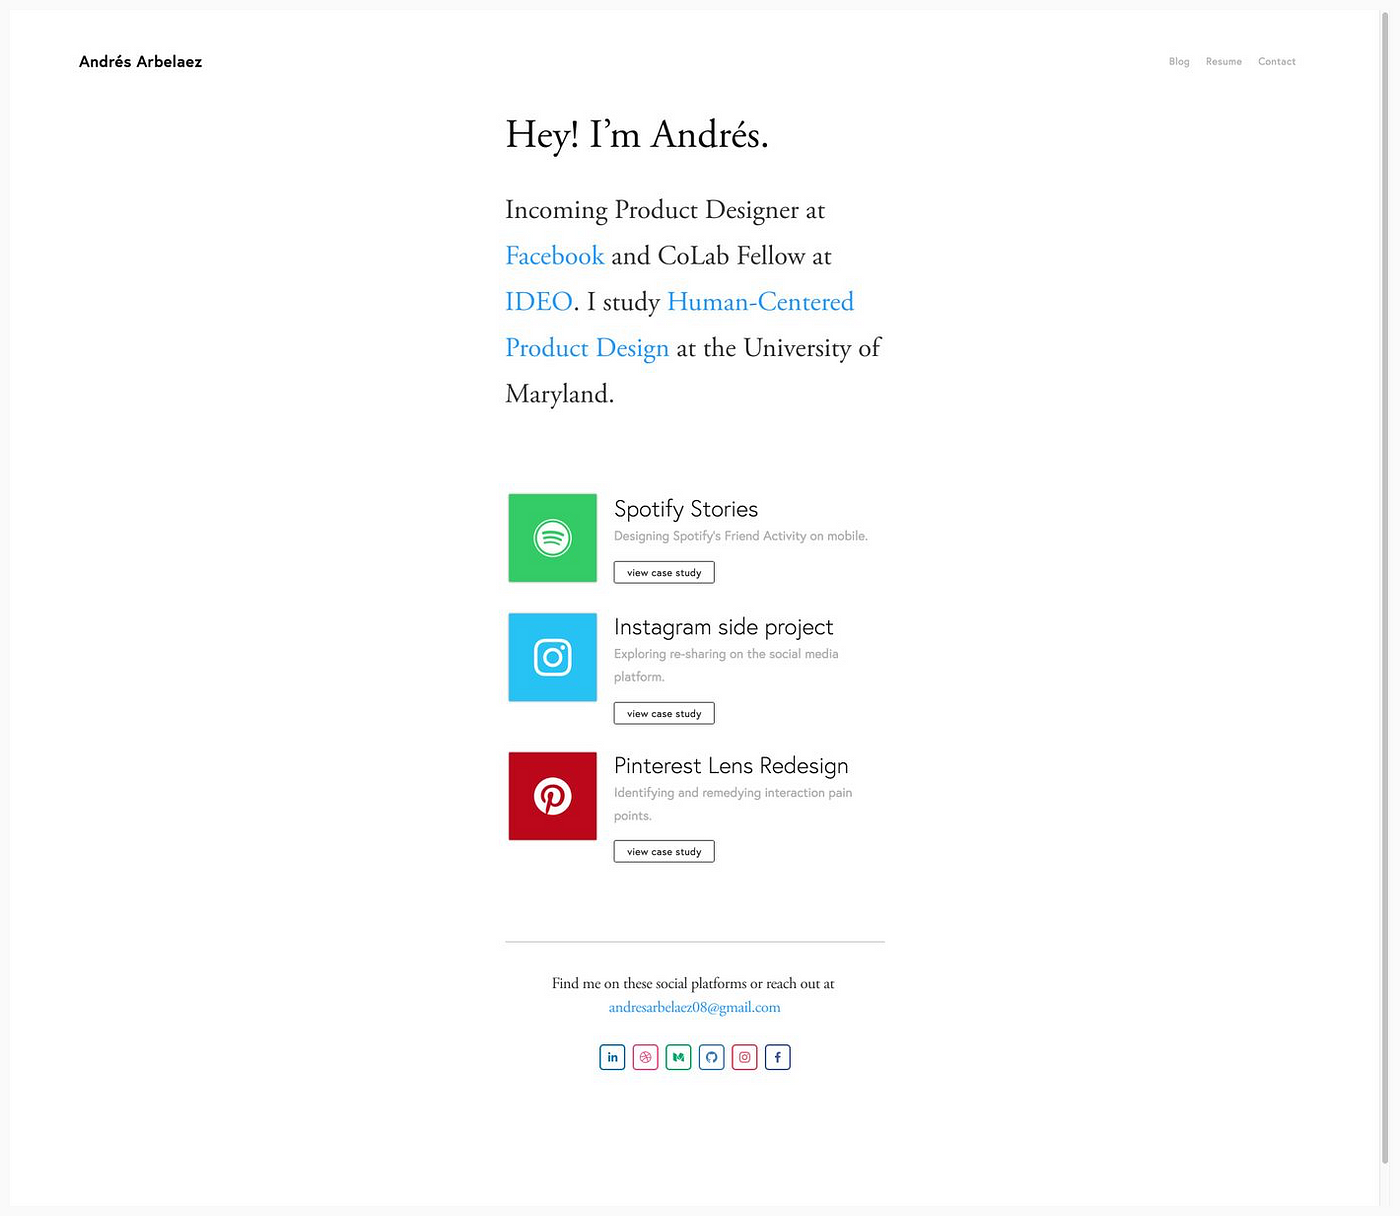Follow the Facebook link in intro text

coord(555,256)
